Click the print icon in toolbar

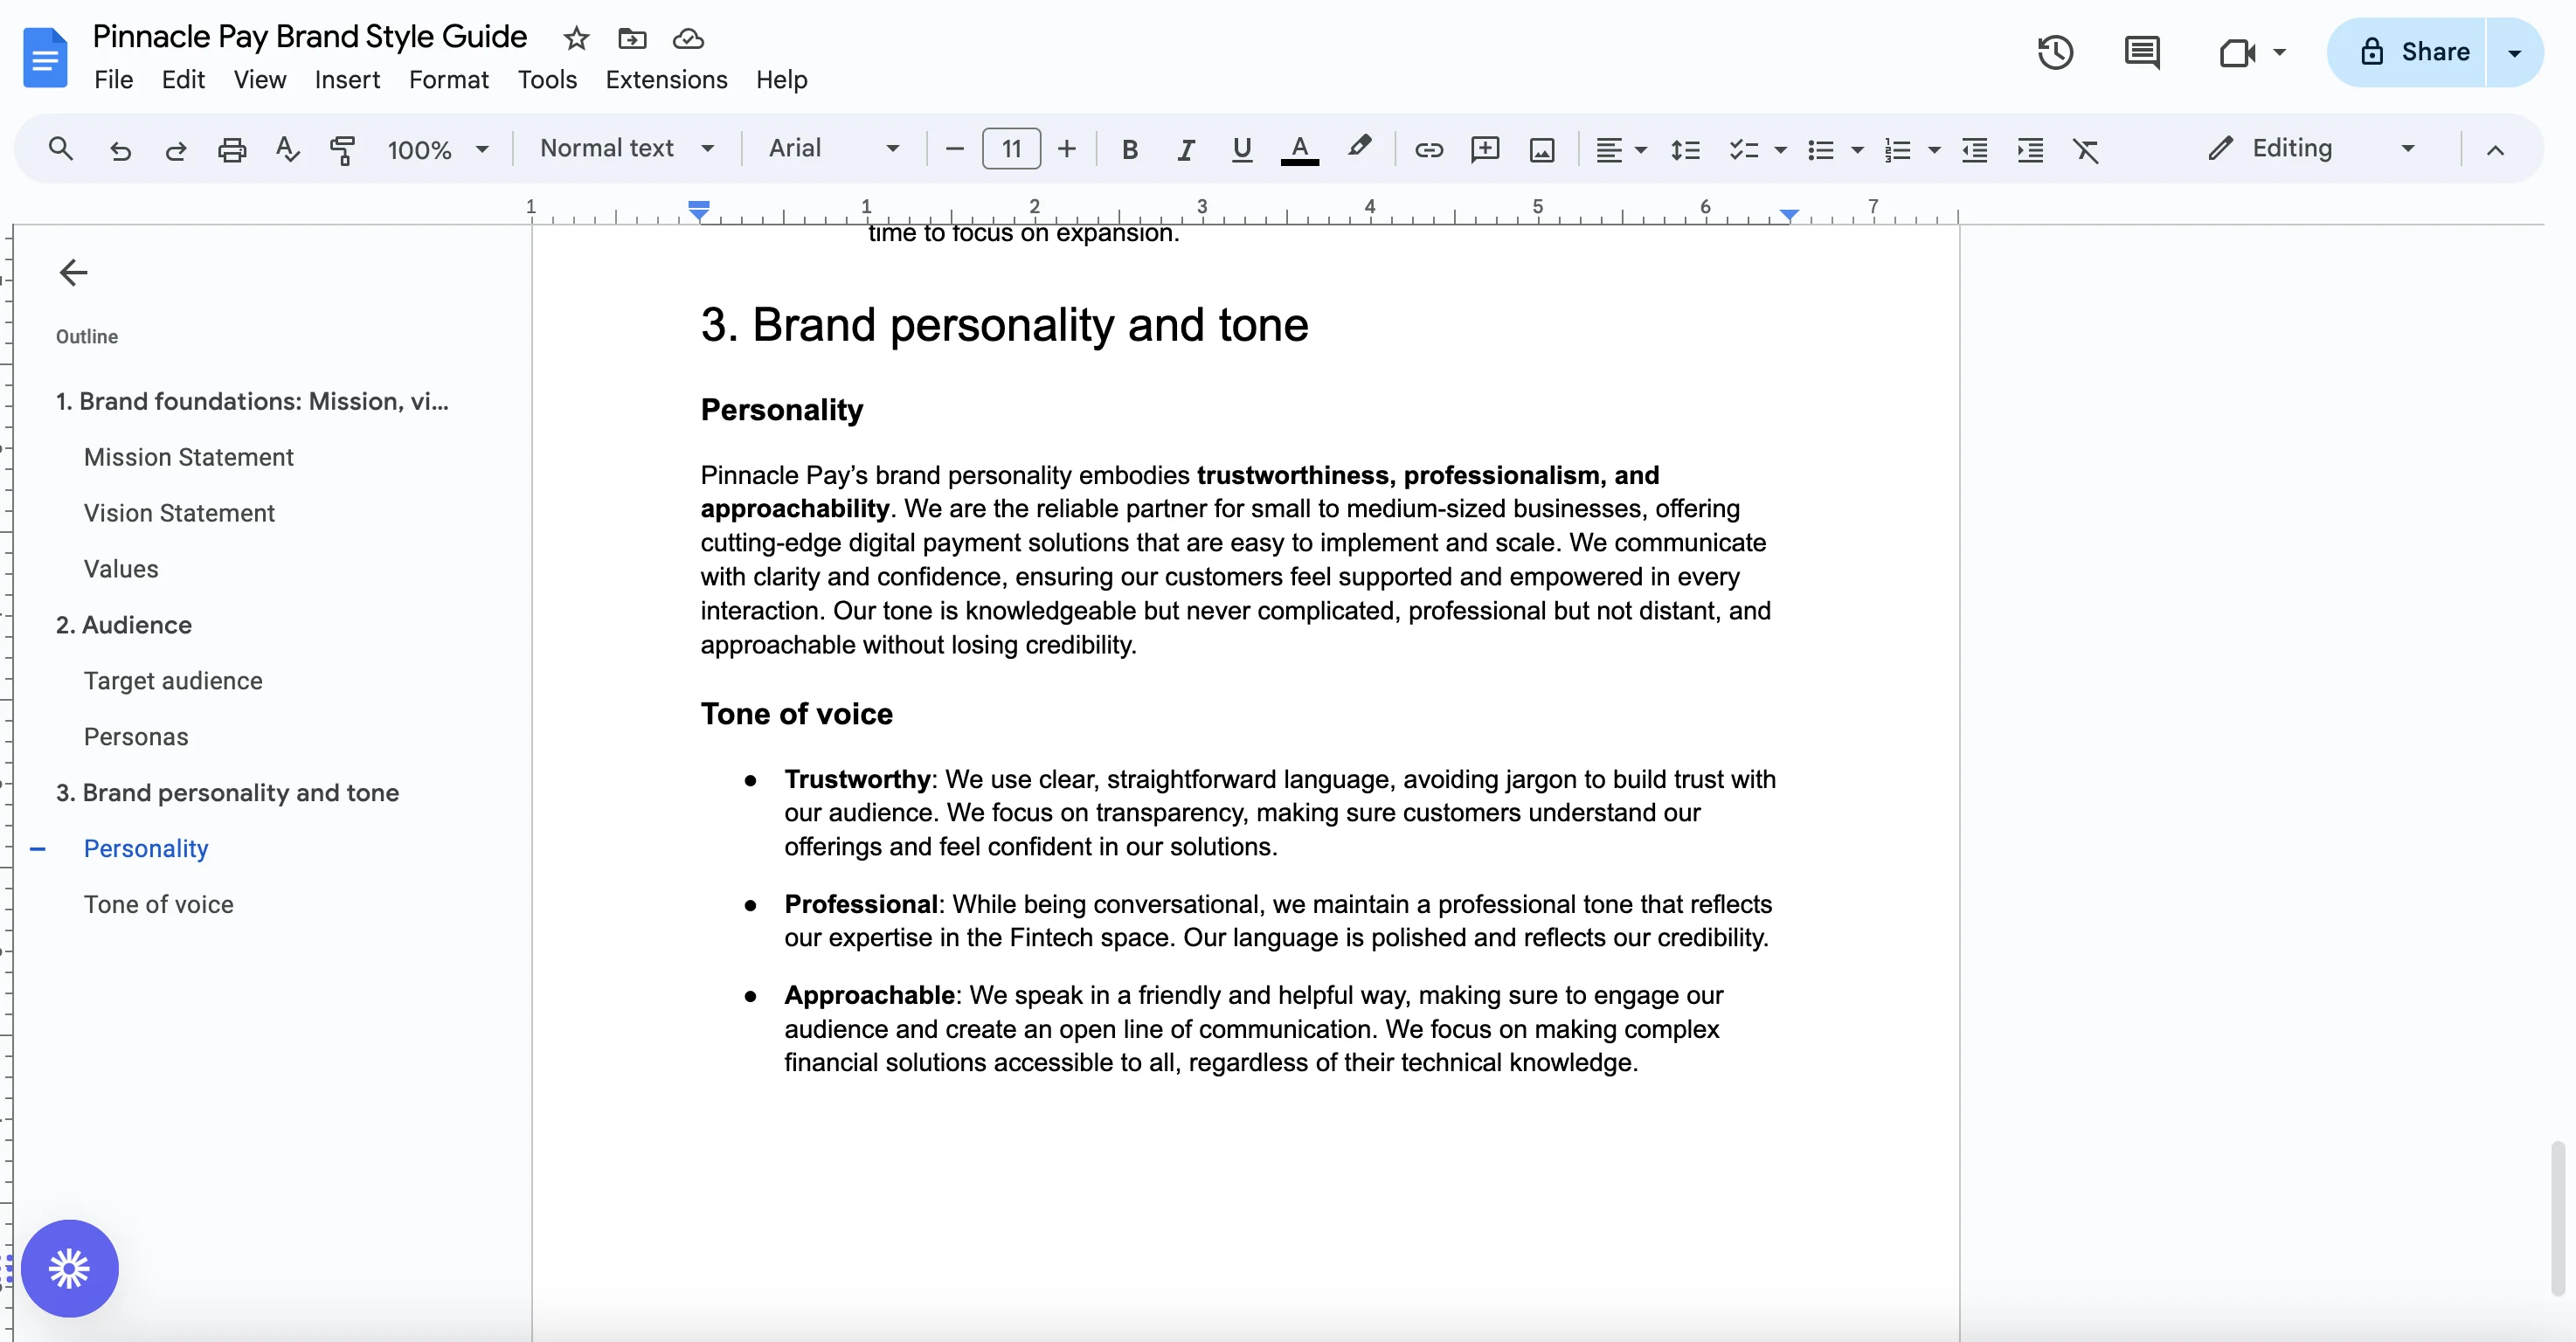pyautogui.click(x=231, y=150)
